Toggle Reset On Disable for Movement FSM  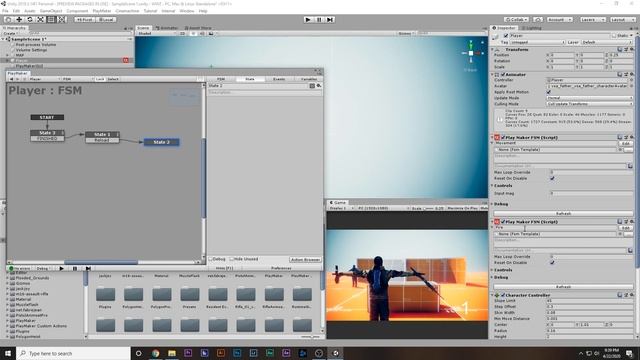pos(552,178)
